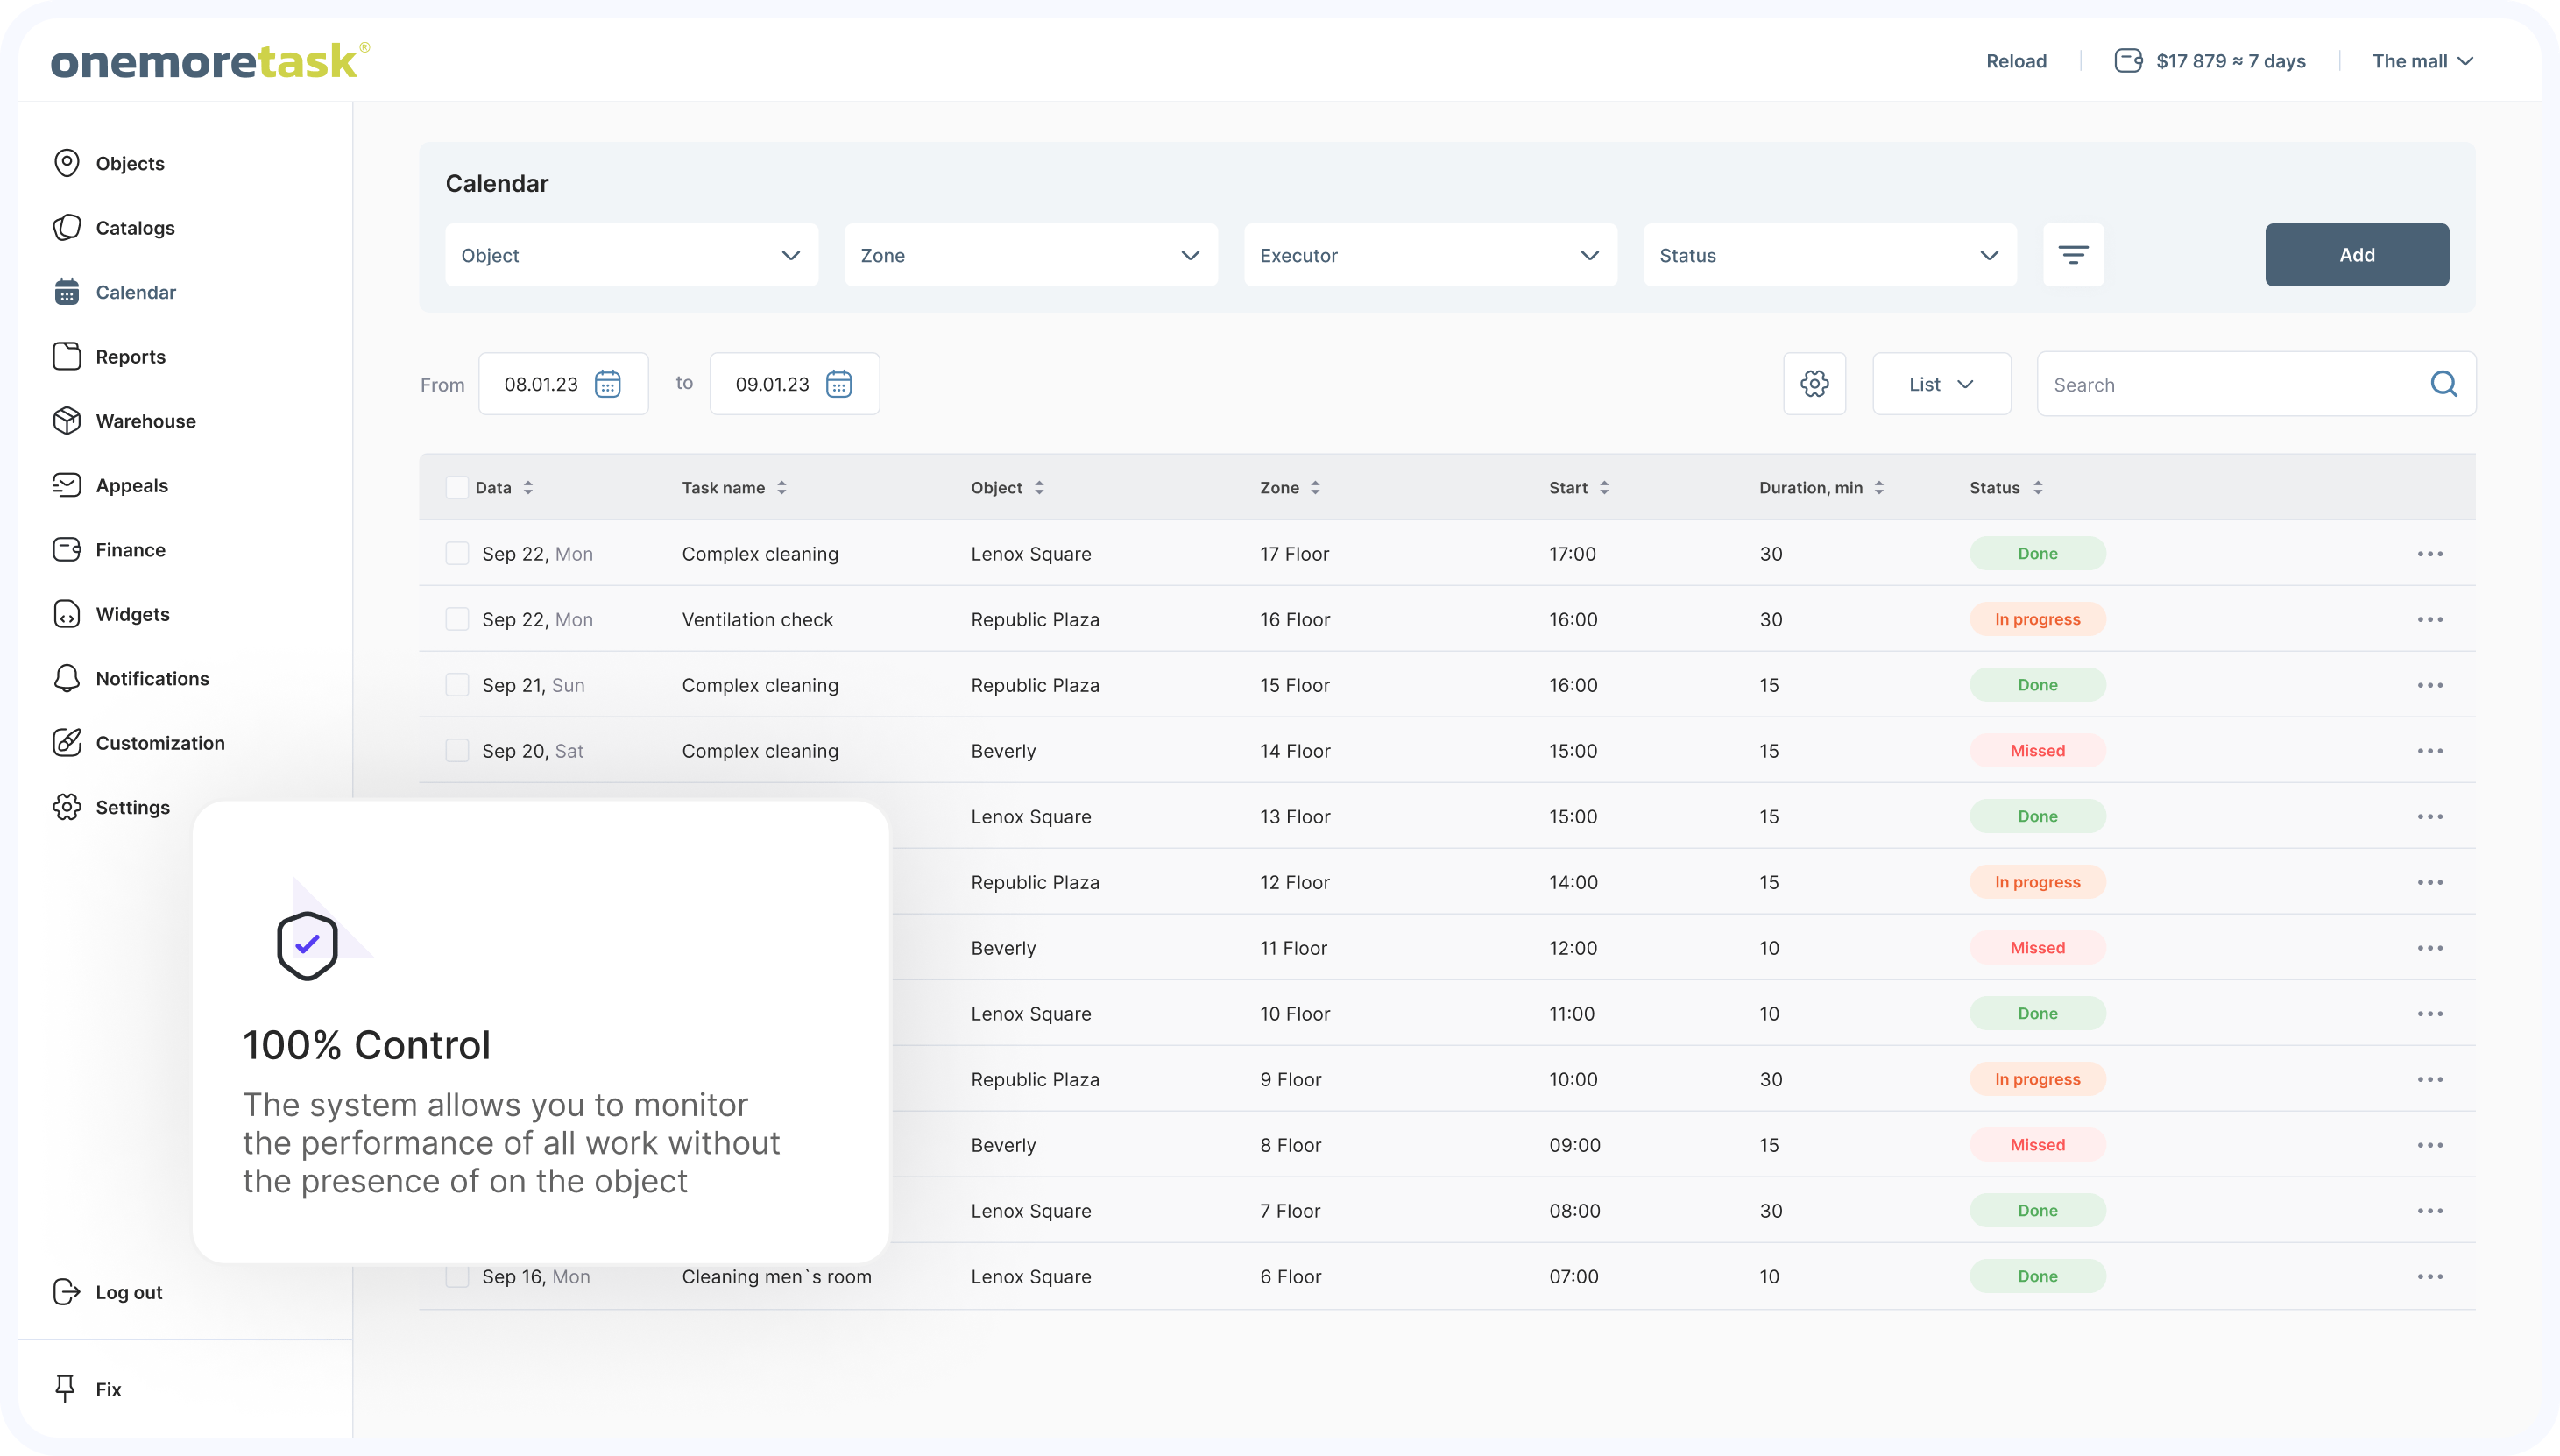Check the Sep 21 Complex cleaning row

click(x=457, y=685)
